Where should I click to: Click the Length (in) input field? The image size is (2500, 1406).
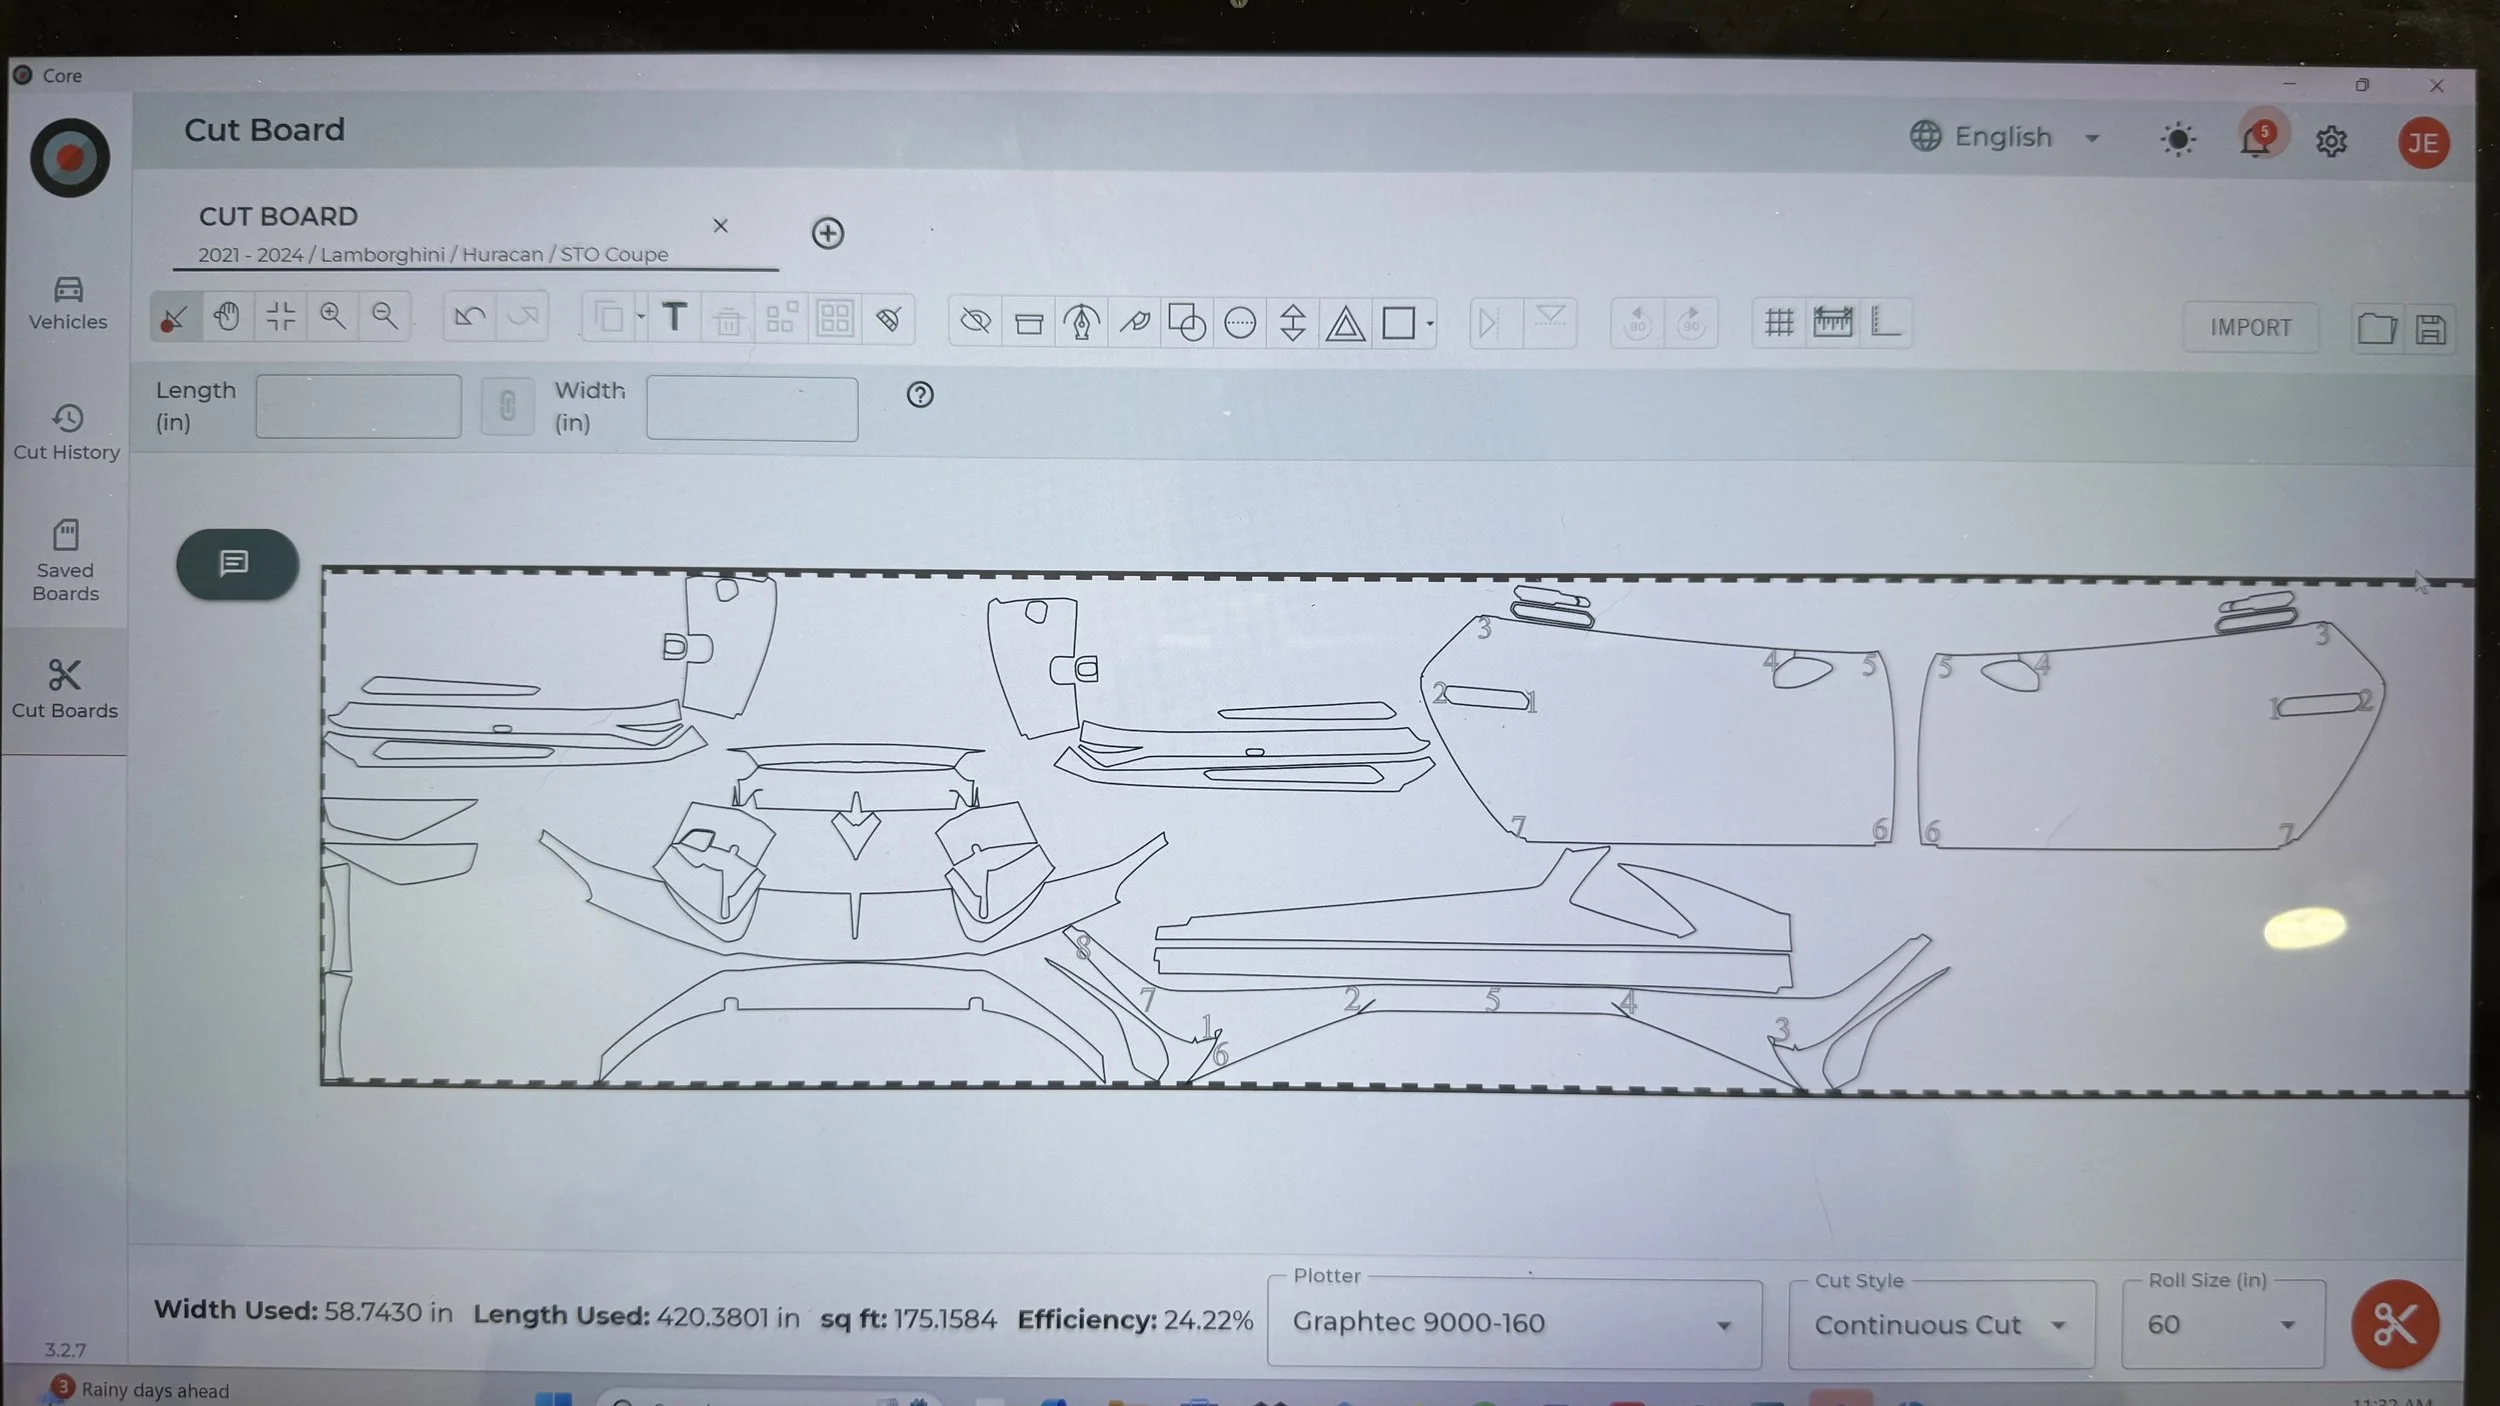(358, 406)
